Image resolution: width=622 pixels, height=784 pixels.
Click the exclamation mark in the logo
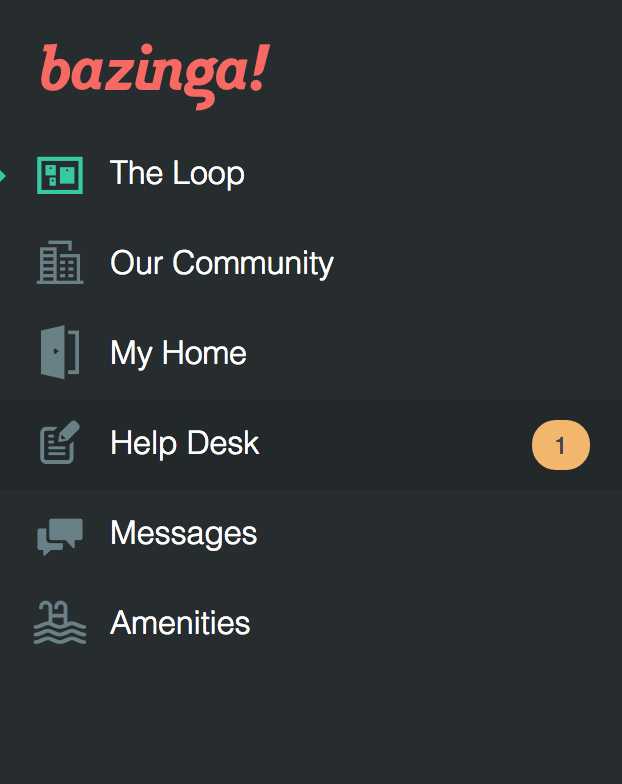click(257, 68)
